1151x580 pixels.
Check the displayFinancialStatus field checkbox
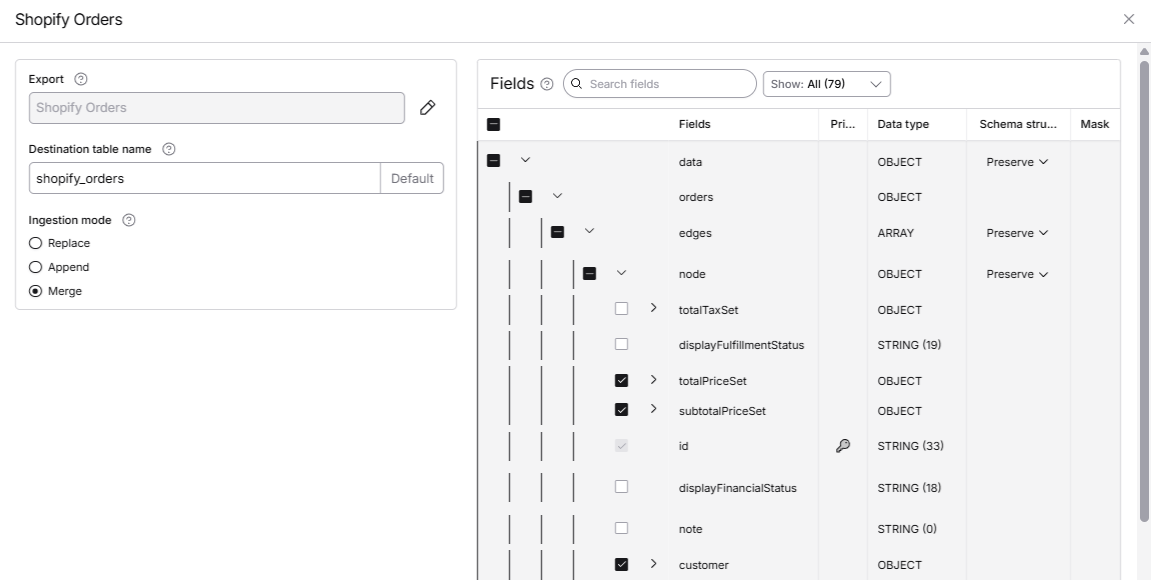point(622,486)
